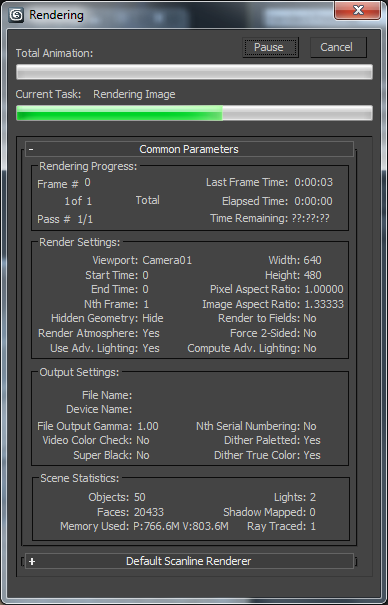The image size is (388, 605).
Task: Click the Memory Used P:766.6M V:803.6M value
Action: 181,526
